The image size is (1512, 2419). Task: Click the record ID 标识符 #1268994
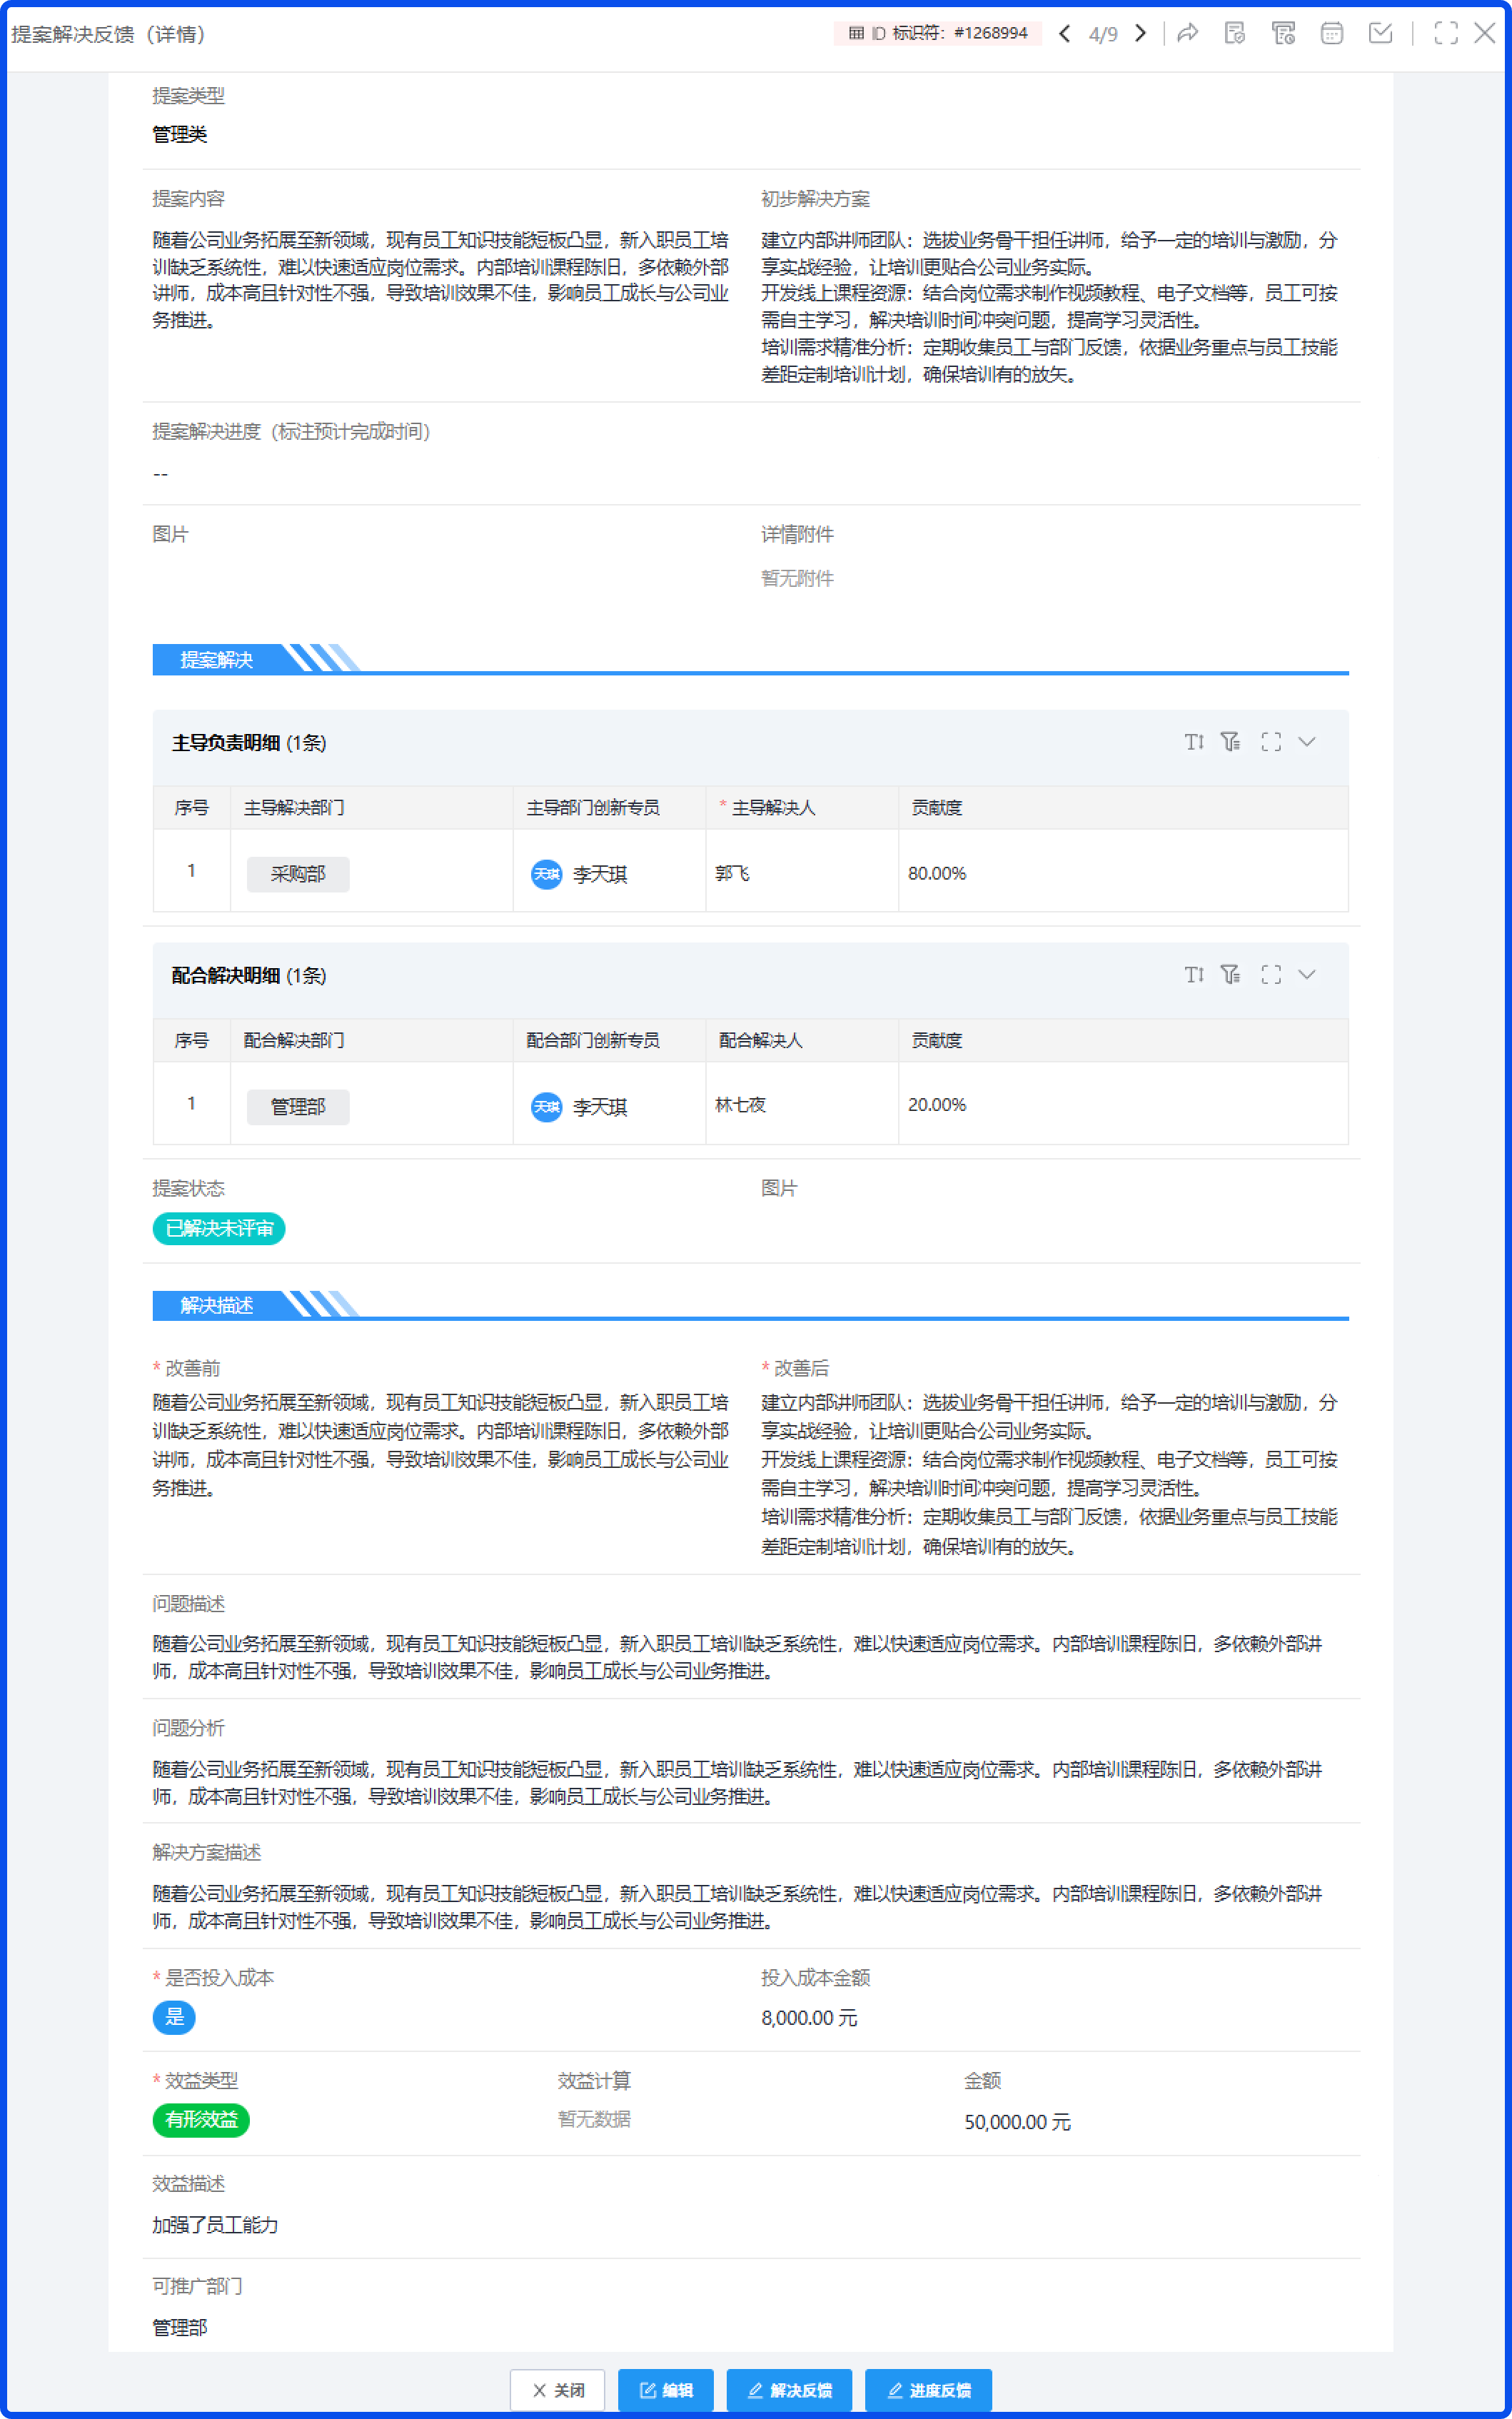[940, 32]
